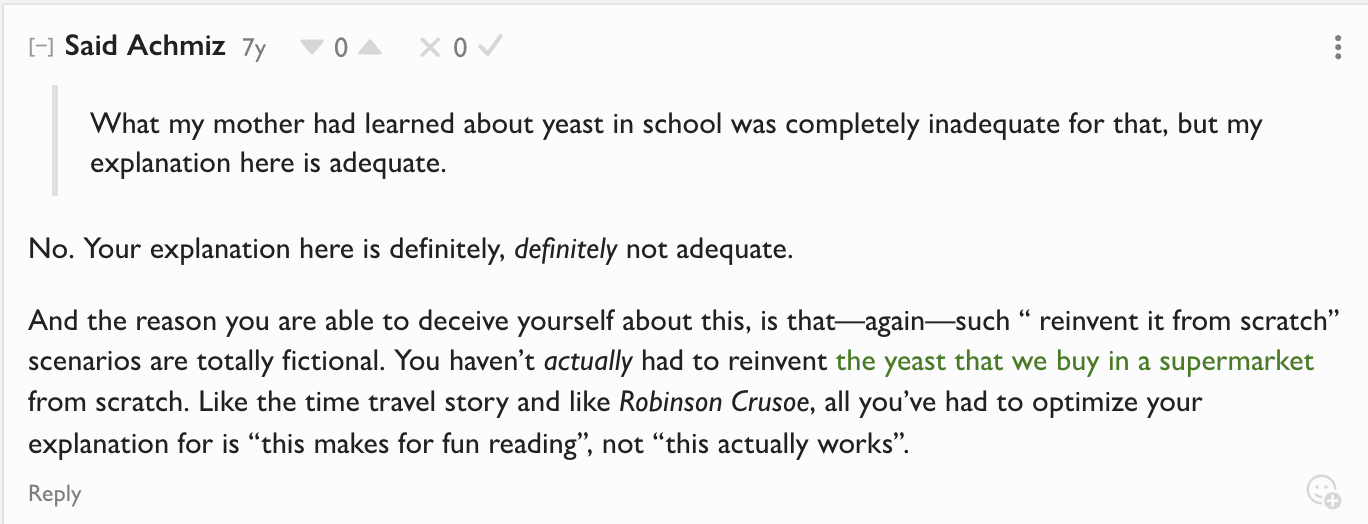Click the italic word "definitely"

[x=565, y=249]
